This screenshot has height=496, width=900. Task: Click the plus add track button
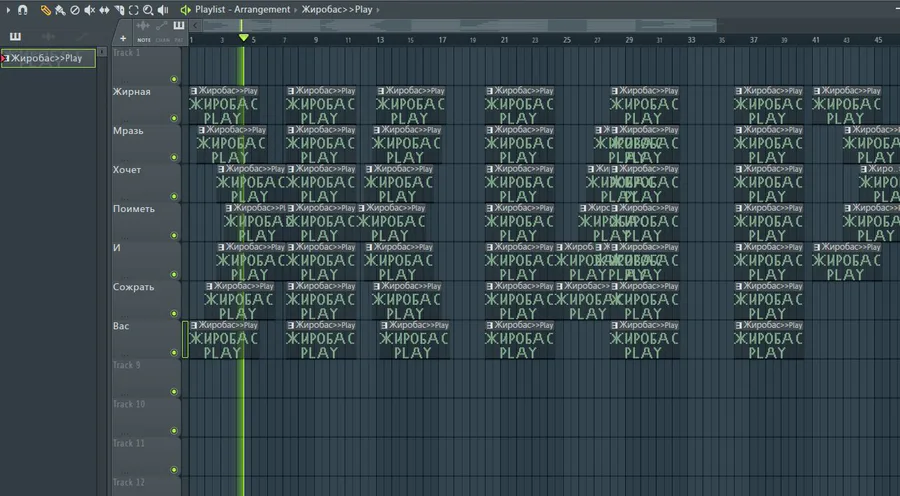pyautogui.click(x=123, y=38)
